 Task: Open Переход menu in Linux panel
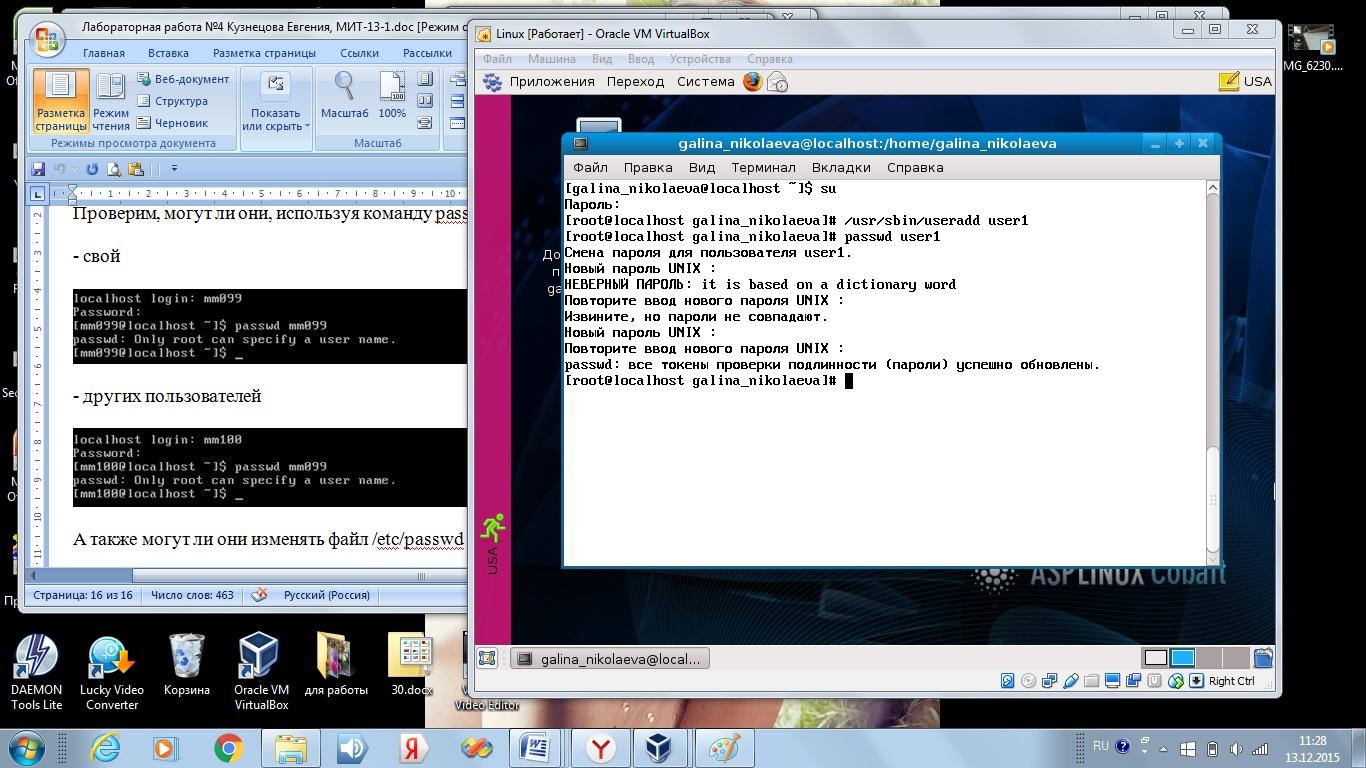[x=635, y=82]
